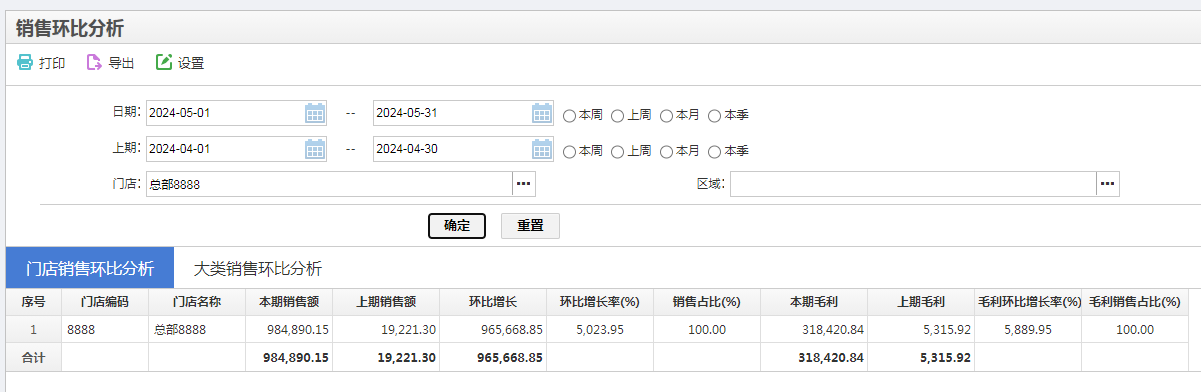Select 上周 radio in the 上期 row
Image resolution: width=1201 pixels, height=392 pixels.
click(x=618, y=152)
